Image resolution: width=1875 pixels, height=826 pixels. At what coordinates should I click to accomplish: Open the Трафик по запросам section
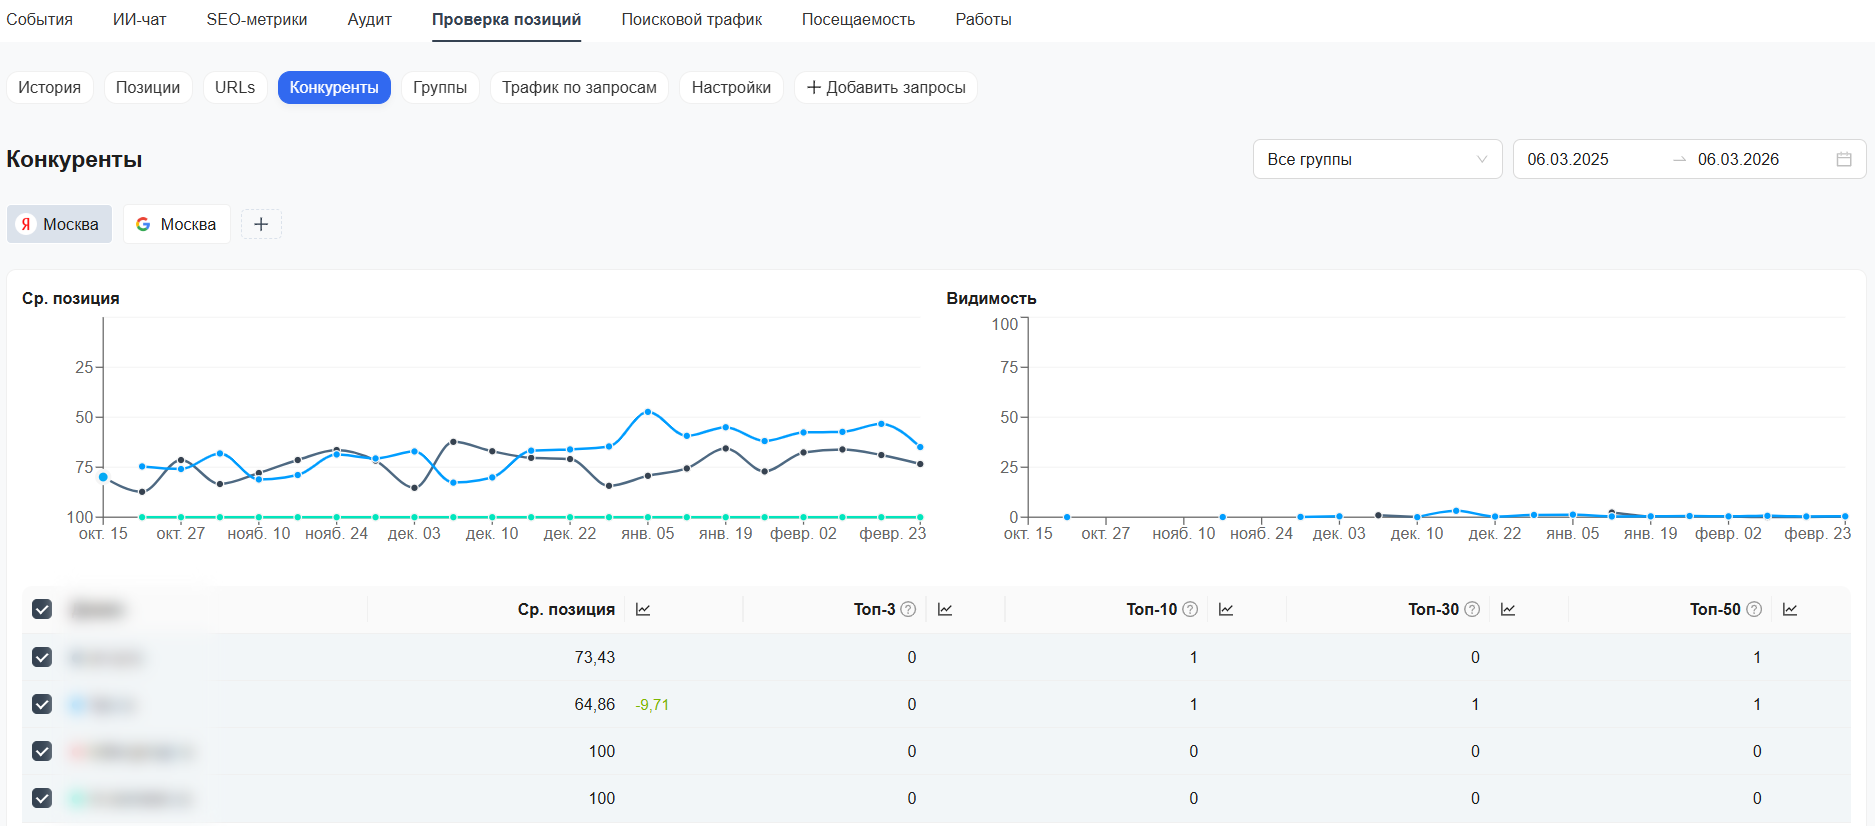pos(579,87)
